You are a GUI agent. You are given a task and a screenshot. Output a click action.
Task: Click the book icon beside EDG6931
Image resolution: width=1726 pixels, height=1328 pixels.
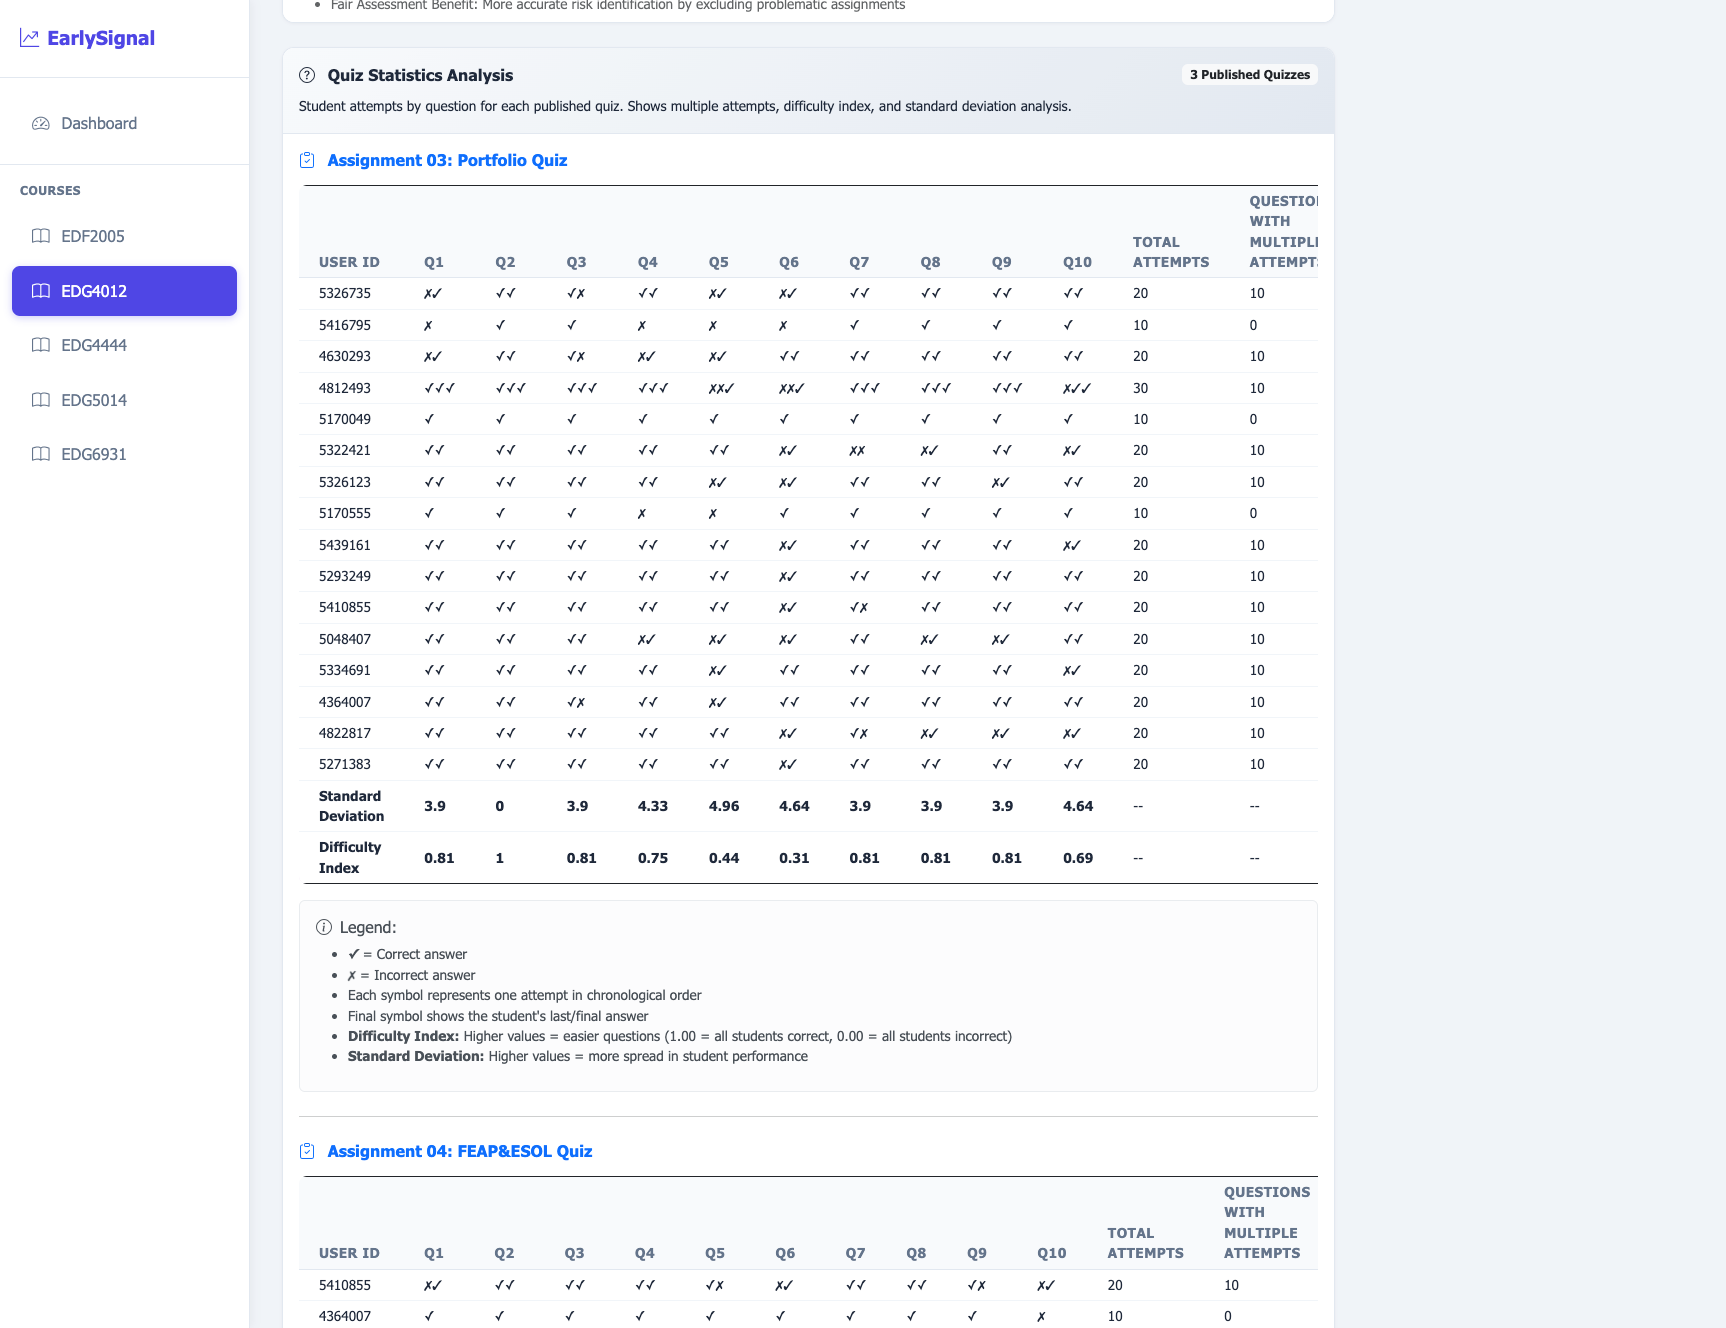41,454
